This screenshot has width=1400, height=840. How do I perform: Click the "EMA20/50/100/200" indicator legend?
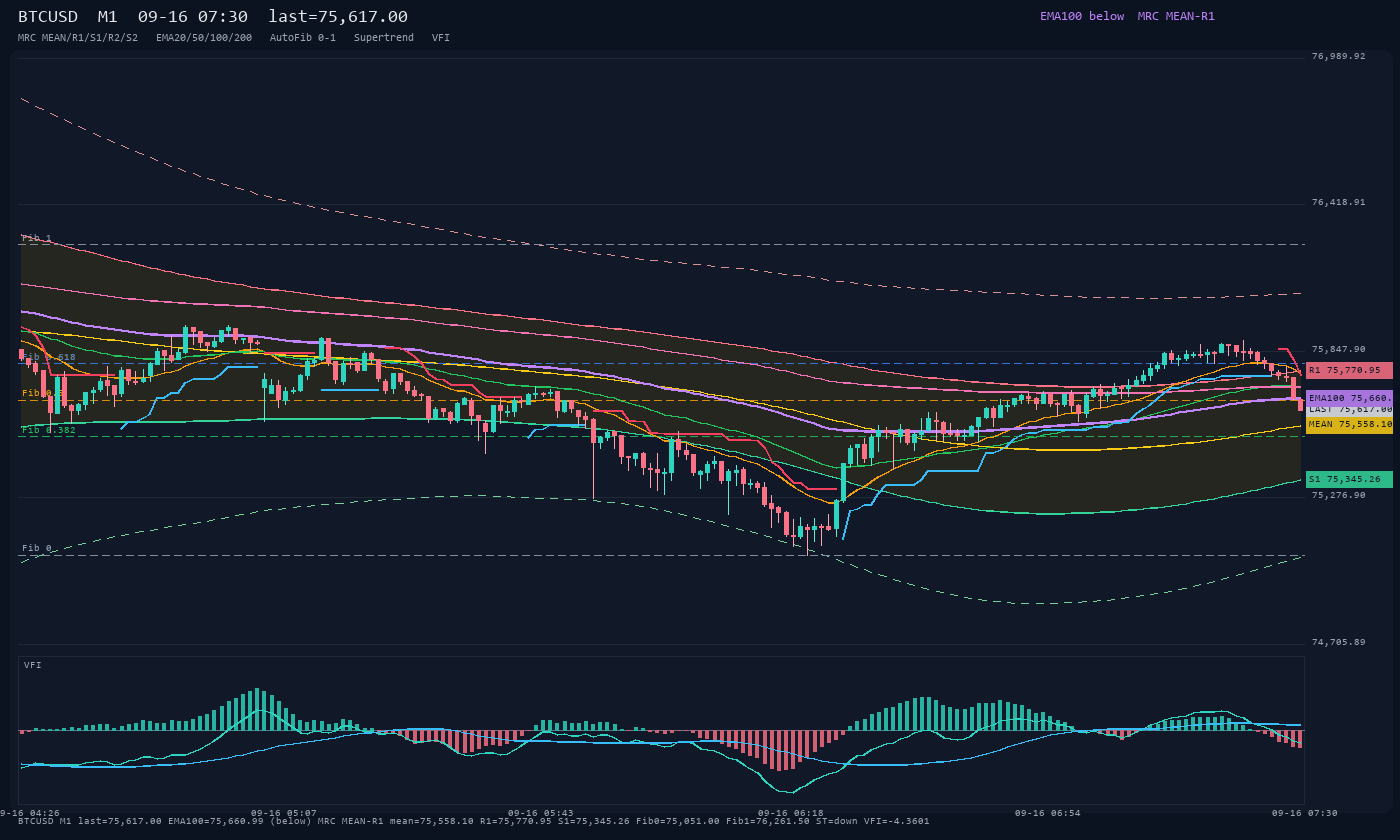tap(204, 37)
